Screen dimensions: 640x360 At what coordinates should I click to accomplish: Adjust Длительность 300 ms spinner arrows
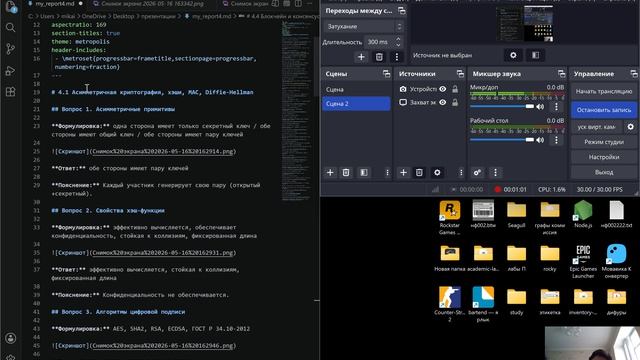click(398, 42)
